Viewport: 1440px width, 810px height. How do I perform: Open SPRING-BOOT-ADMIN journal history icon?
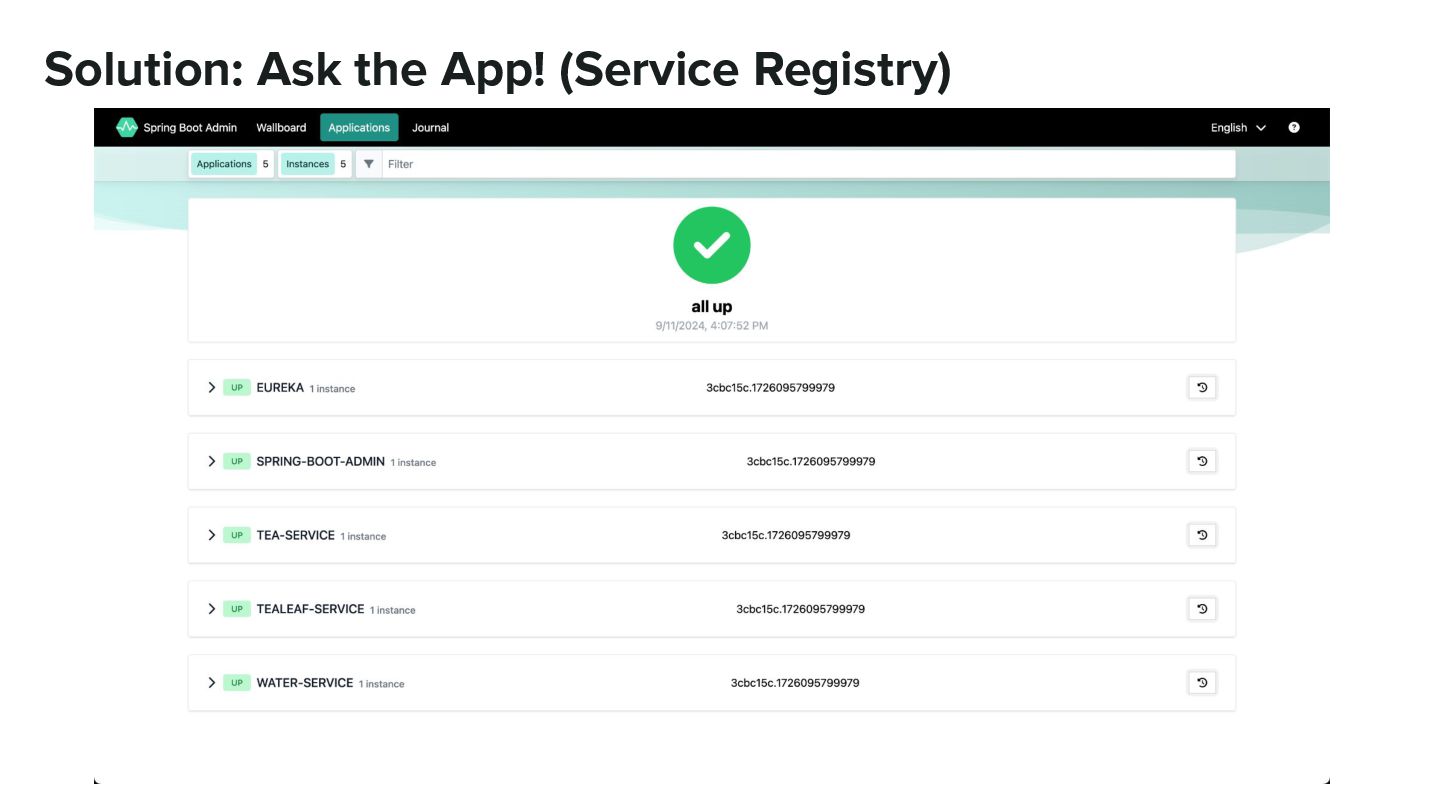pyautogui.click(x=1202, y=461)
